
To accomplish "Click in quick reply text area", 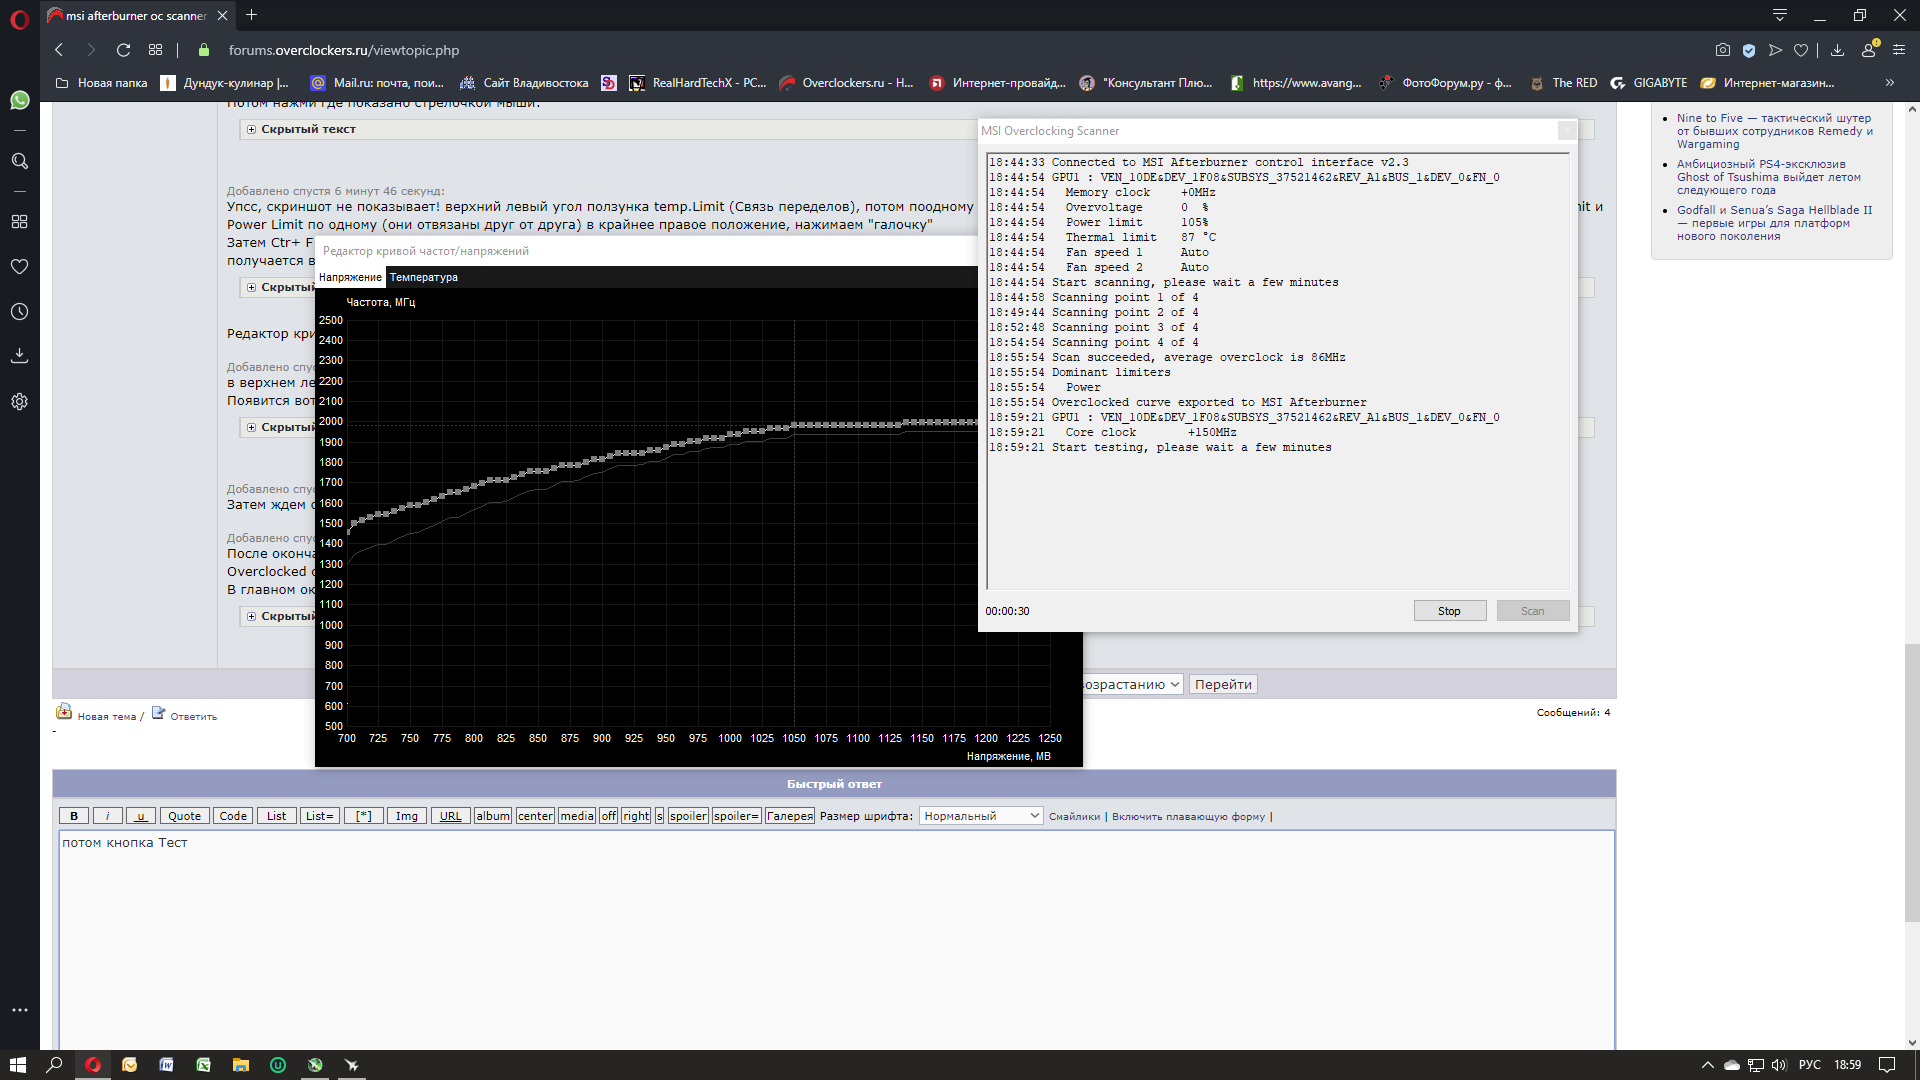I will (x=835, y=940).
